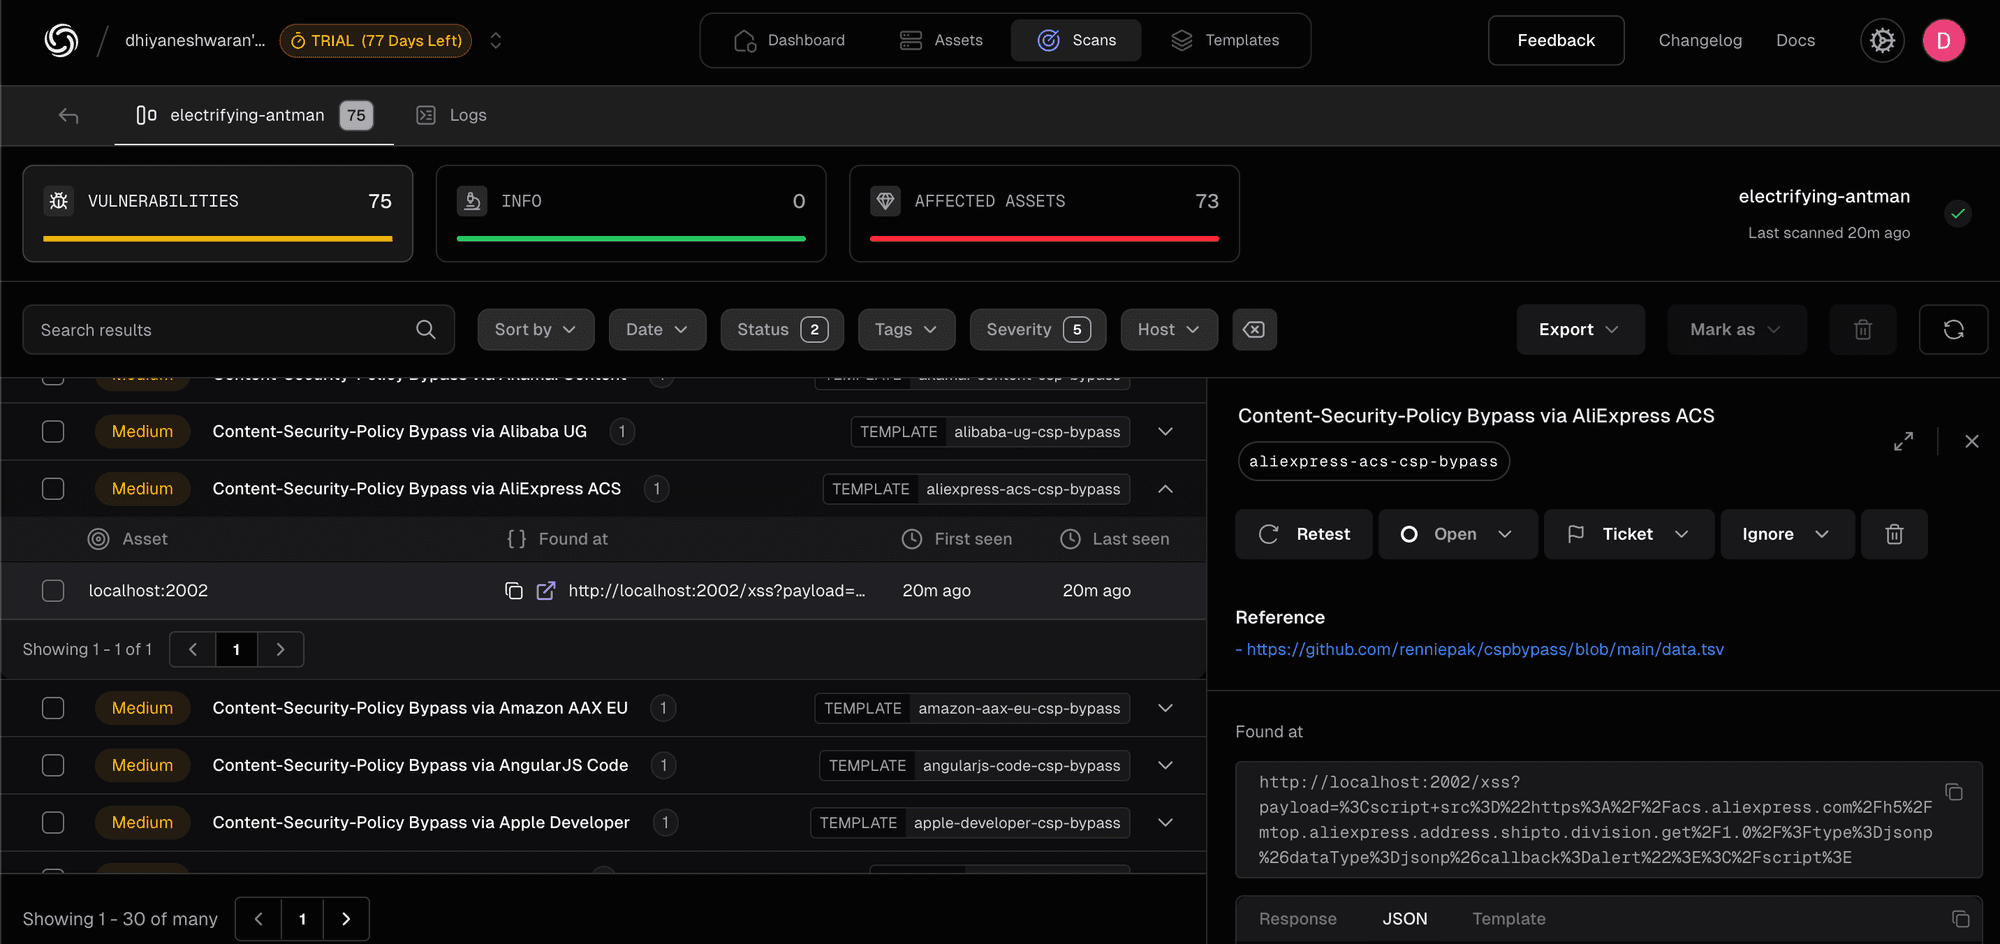Viewport: 2000px width, 944px height.
Task: Tick the AngularJS Code finding checkbox
Action: pyautogui.click(x=53, y=766)
